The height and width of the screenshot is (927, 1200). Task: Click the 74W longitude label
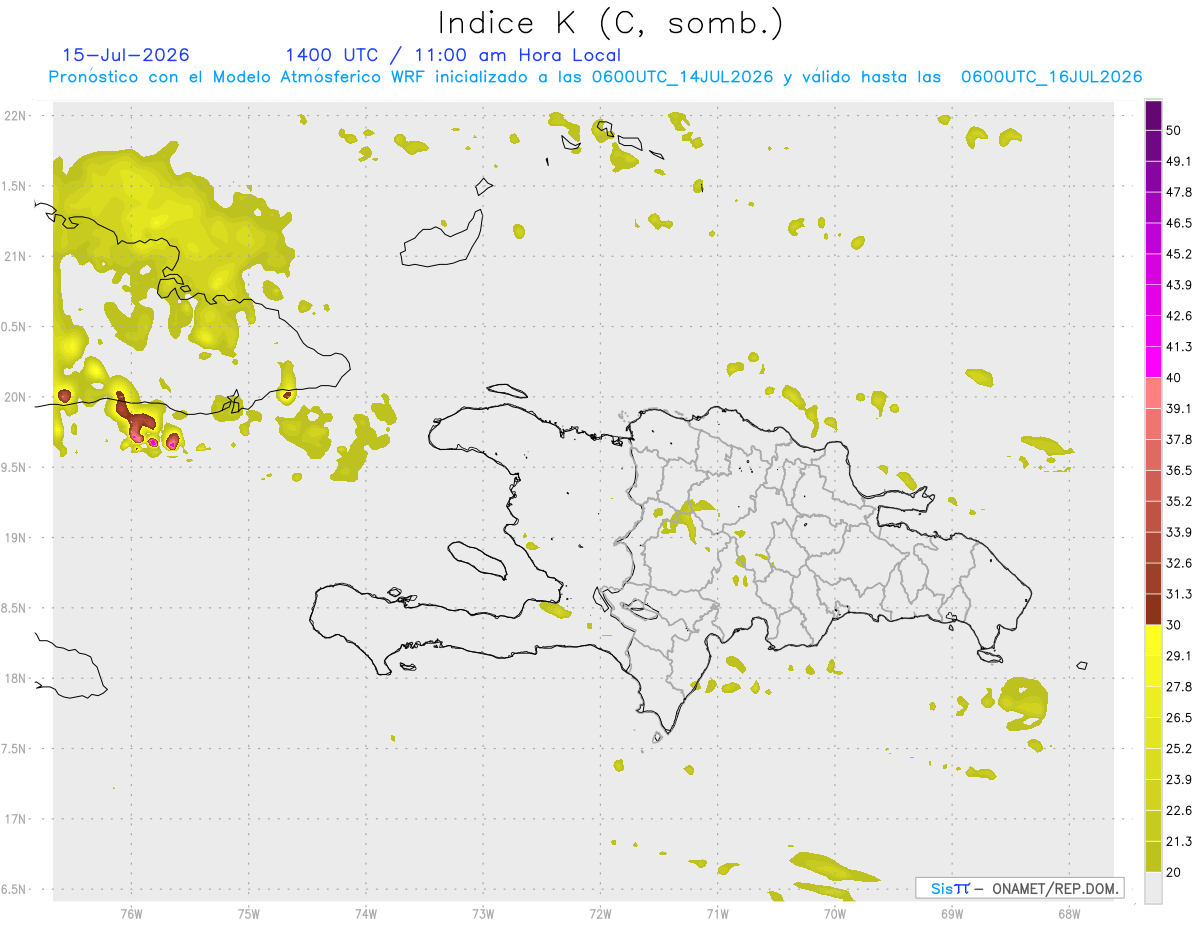(366, 913)
